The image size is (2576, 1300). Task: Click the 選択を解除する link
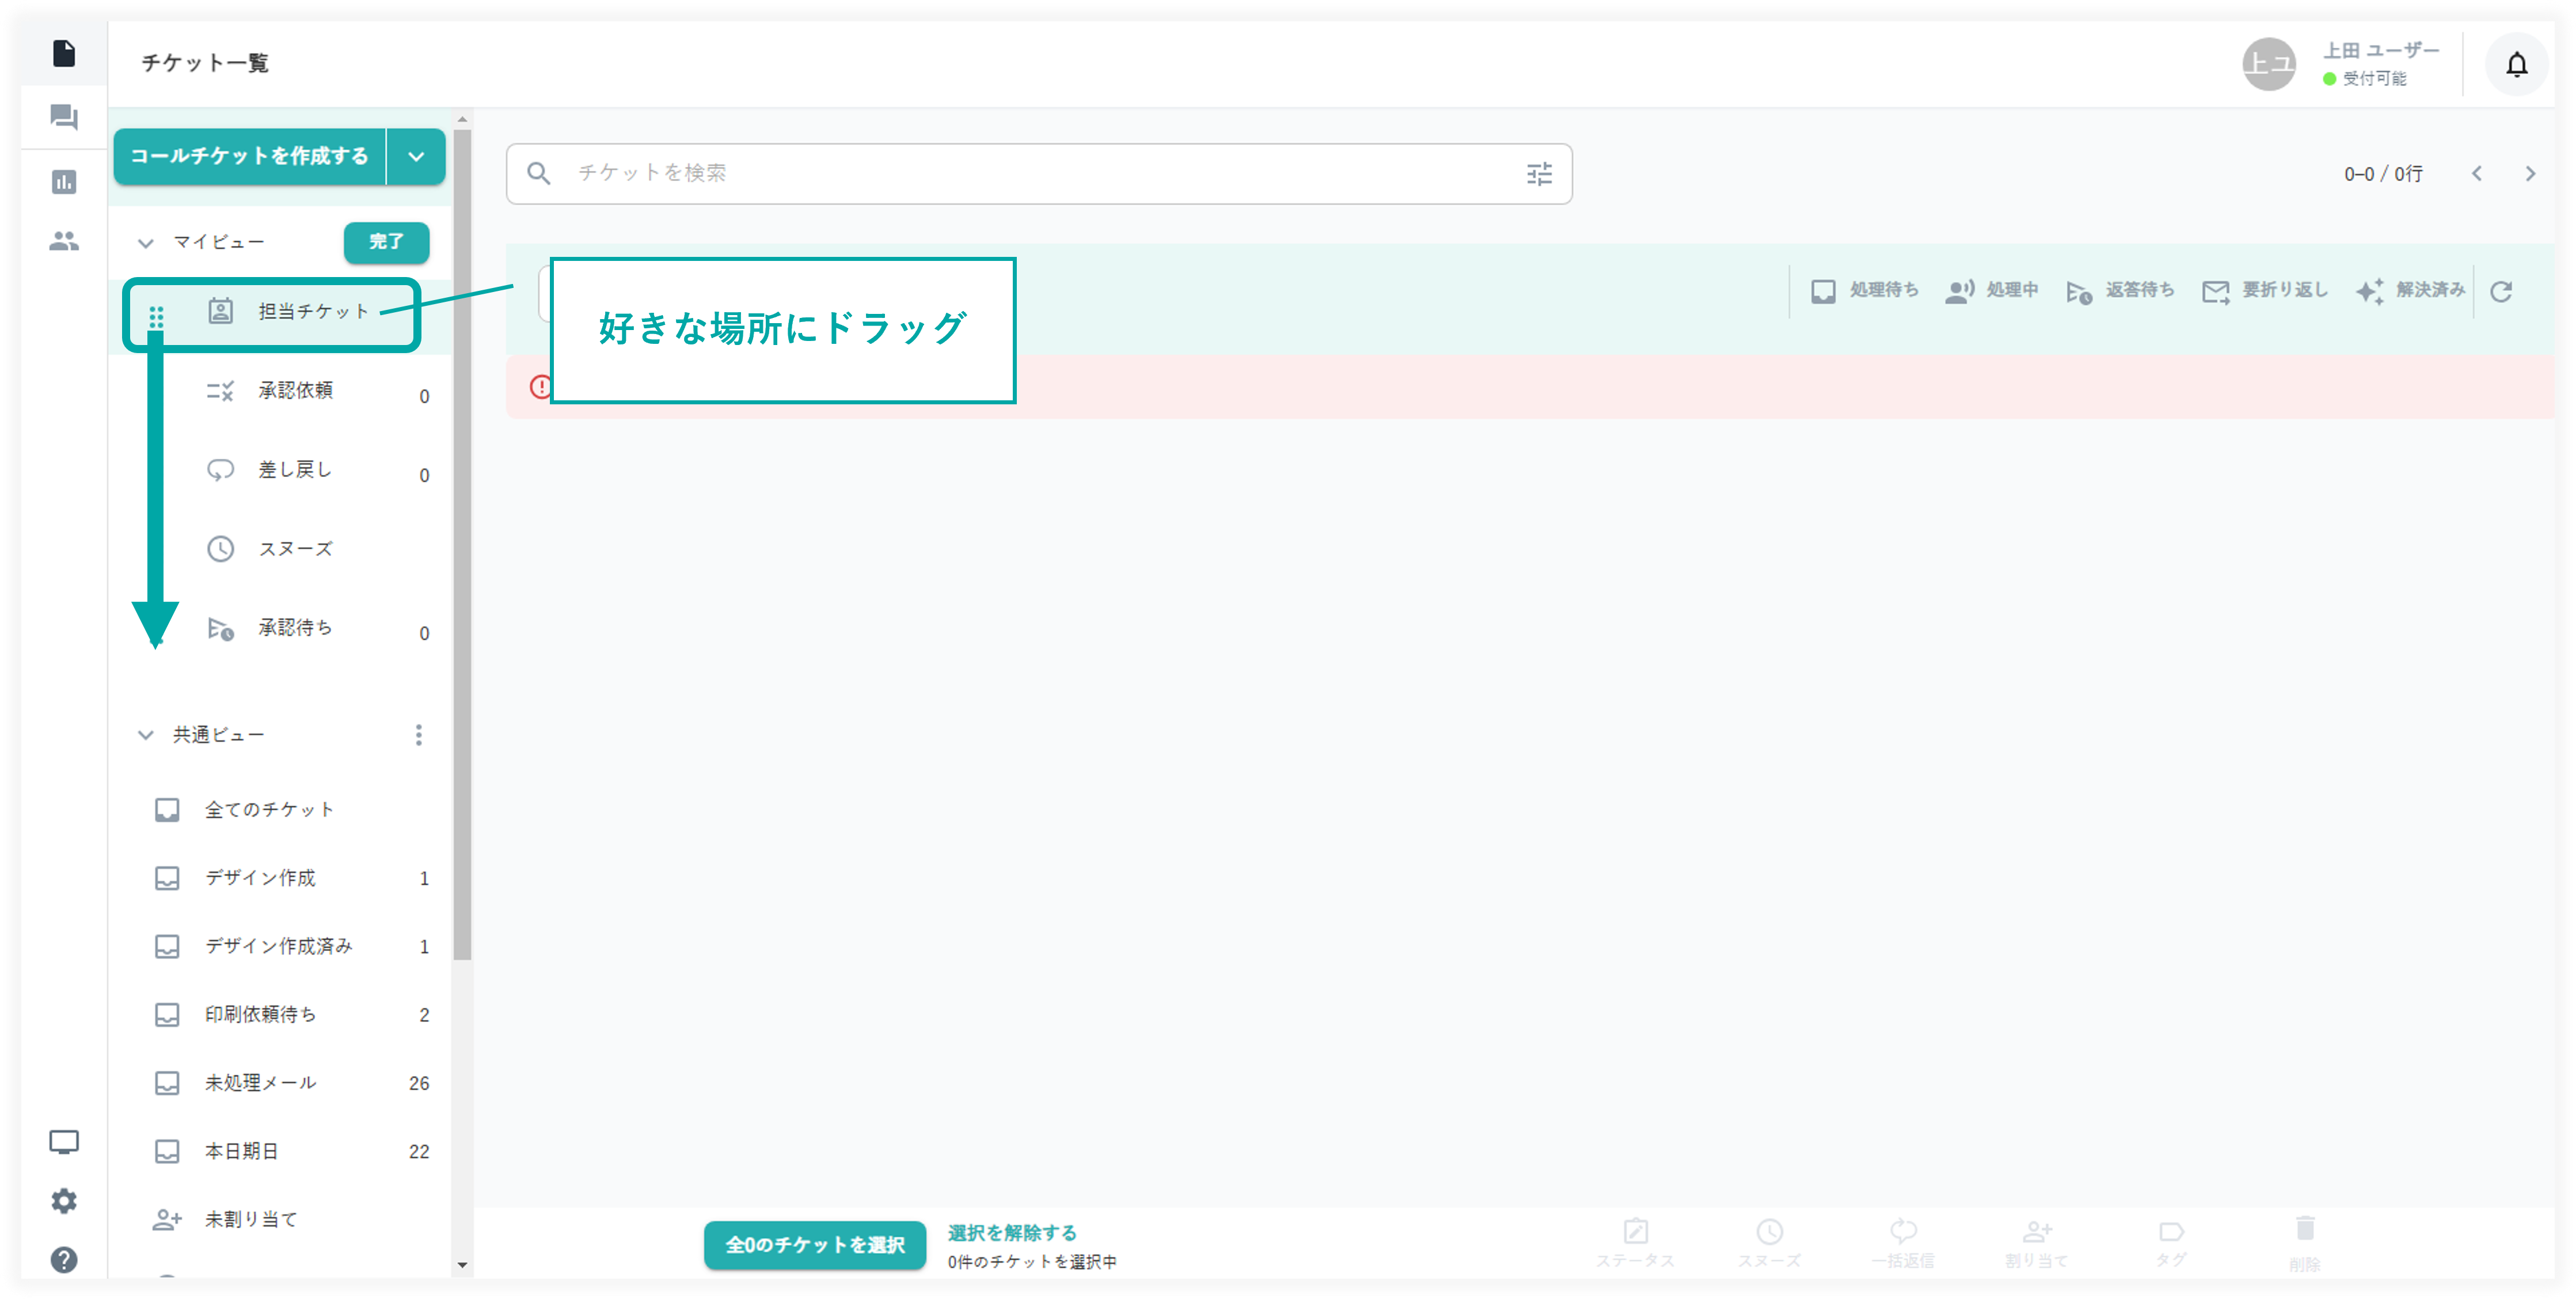pyautogui.click(x=1011, y=1232)
